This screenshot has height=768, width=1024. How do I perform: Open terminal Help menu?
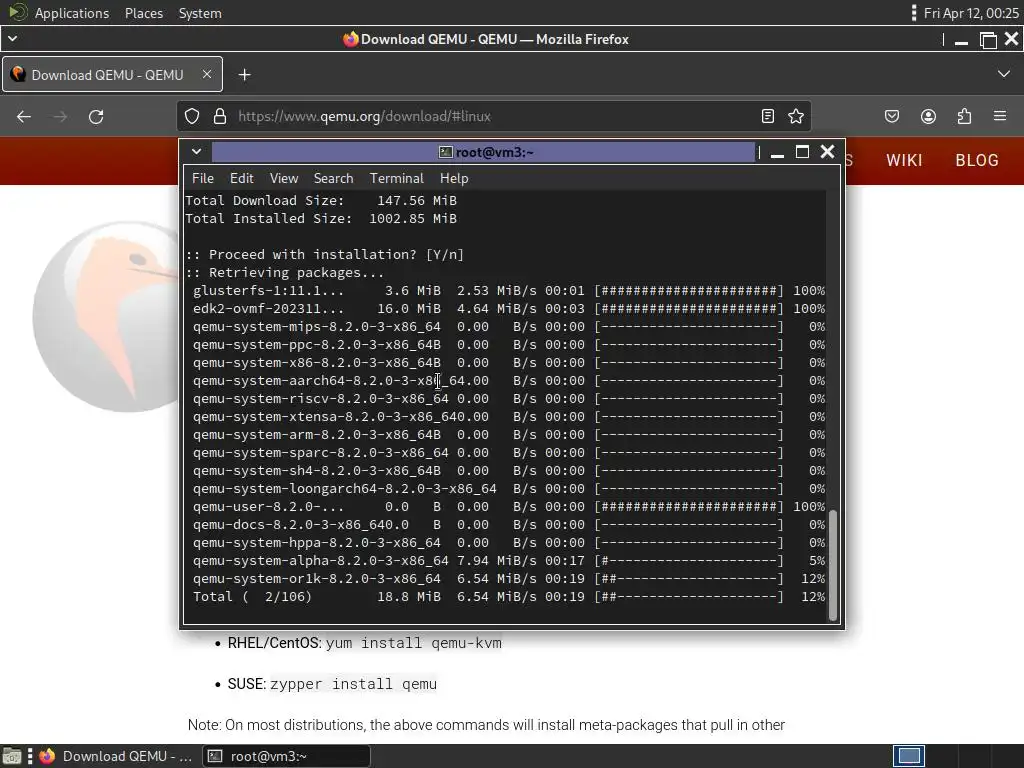point(454,178)
